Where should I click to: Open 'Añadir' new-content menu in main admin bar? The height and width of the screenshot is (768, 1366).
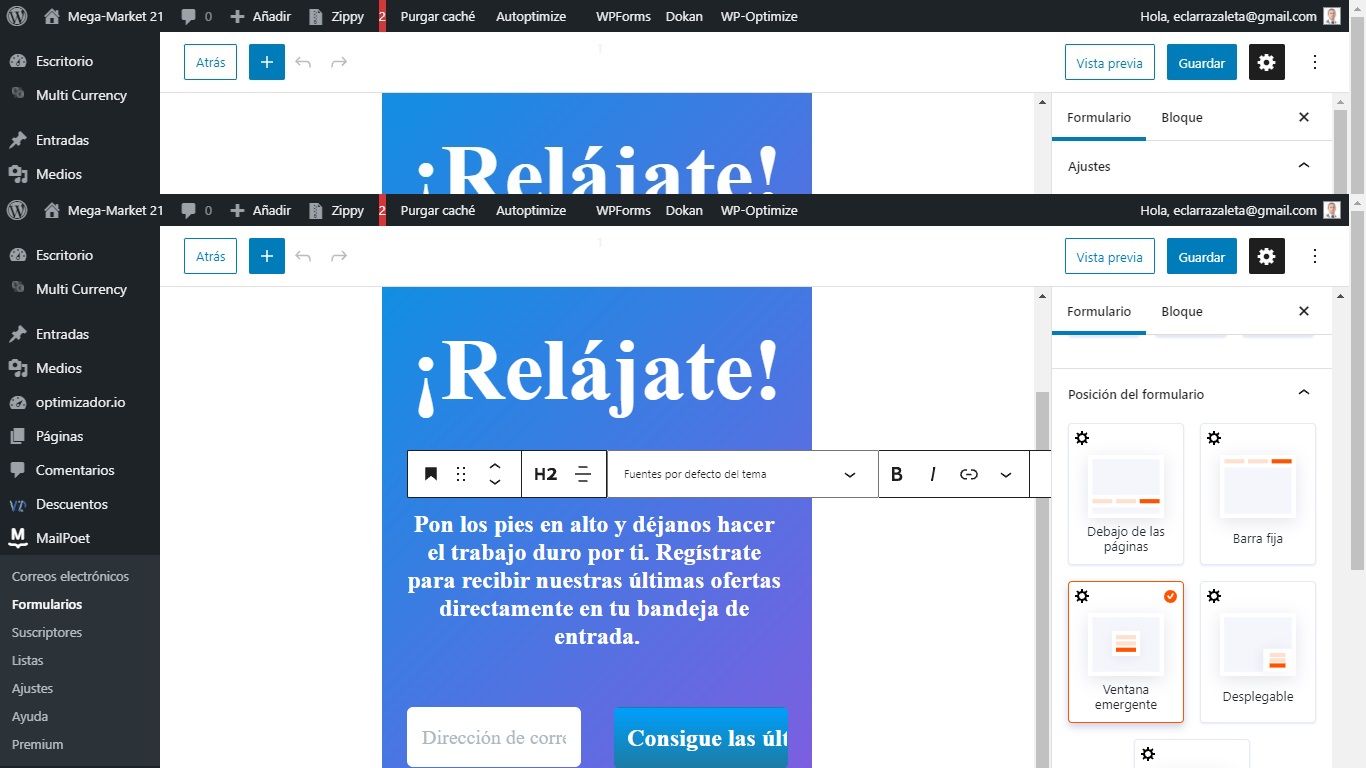point(260,210)
